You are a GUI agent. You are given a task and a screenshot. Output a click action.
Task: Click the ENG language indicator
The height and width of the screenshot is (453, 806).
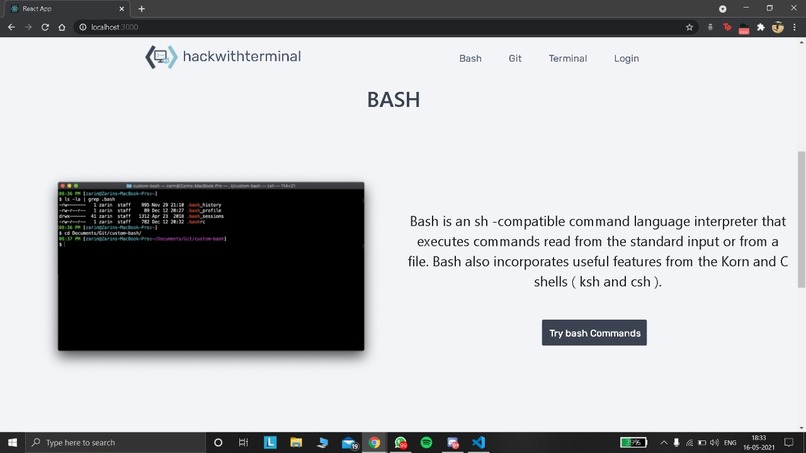point(730,443)
